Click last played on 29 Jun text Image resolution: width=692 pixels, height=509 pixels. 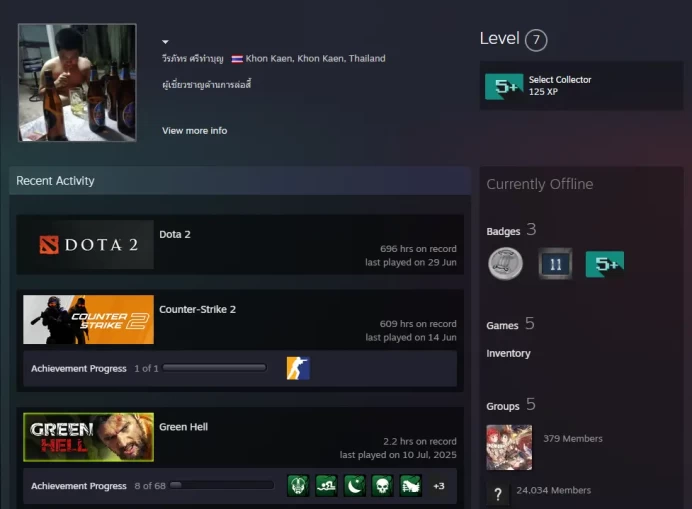[411, 262]
